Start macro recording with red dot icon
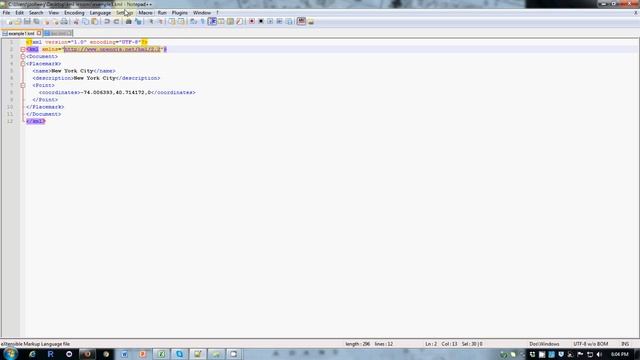The height and width of the screenshot is (360, 640). 252,21
